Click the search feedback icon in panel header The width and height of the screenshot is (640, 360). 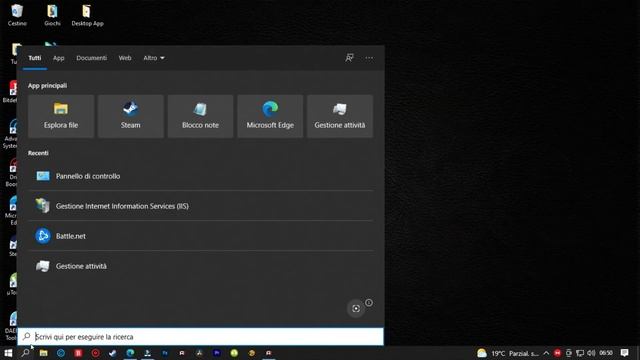tap(349, 58)
